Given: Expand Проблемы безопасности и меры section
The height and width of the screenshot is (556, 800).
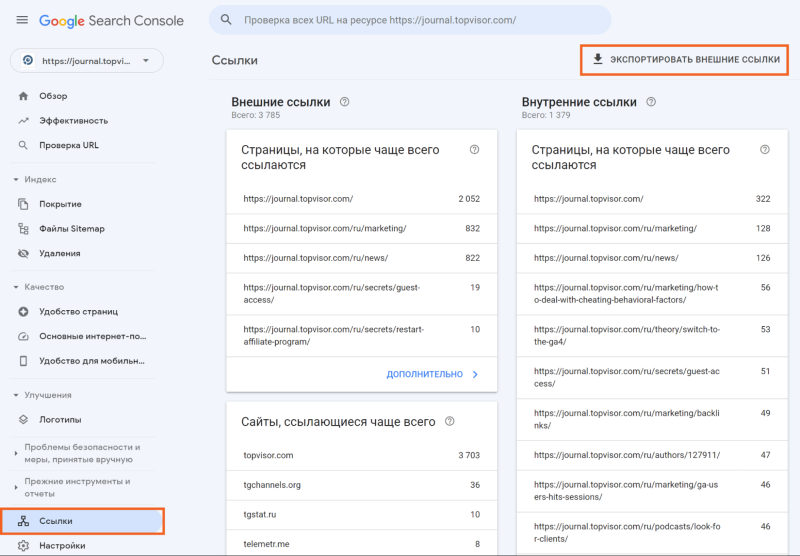Looking at the screenshot, I should [16, 453].
